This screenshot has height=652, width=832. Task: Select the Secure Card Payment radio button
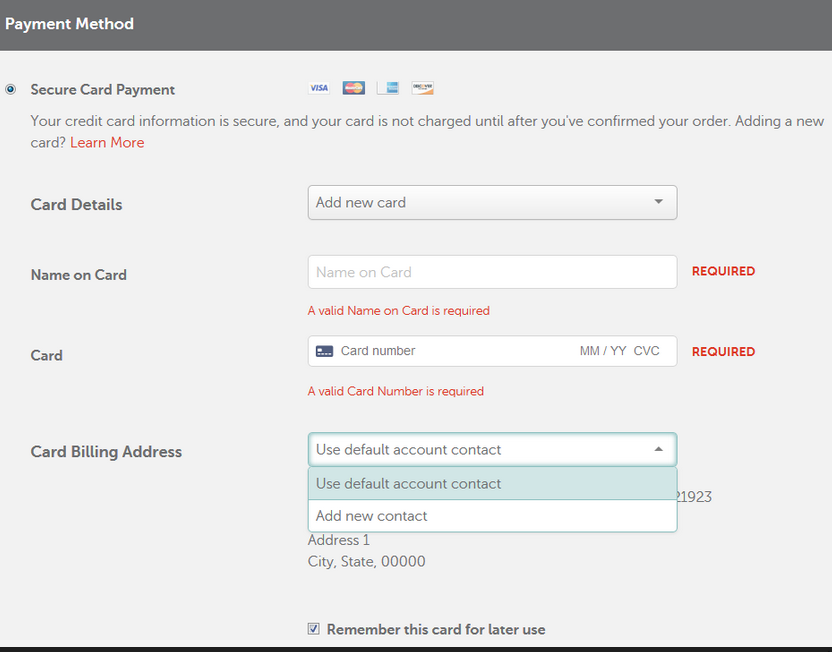click(x=10, y=89)
